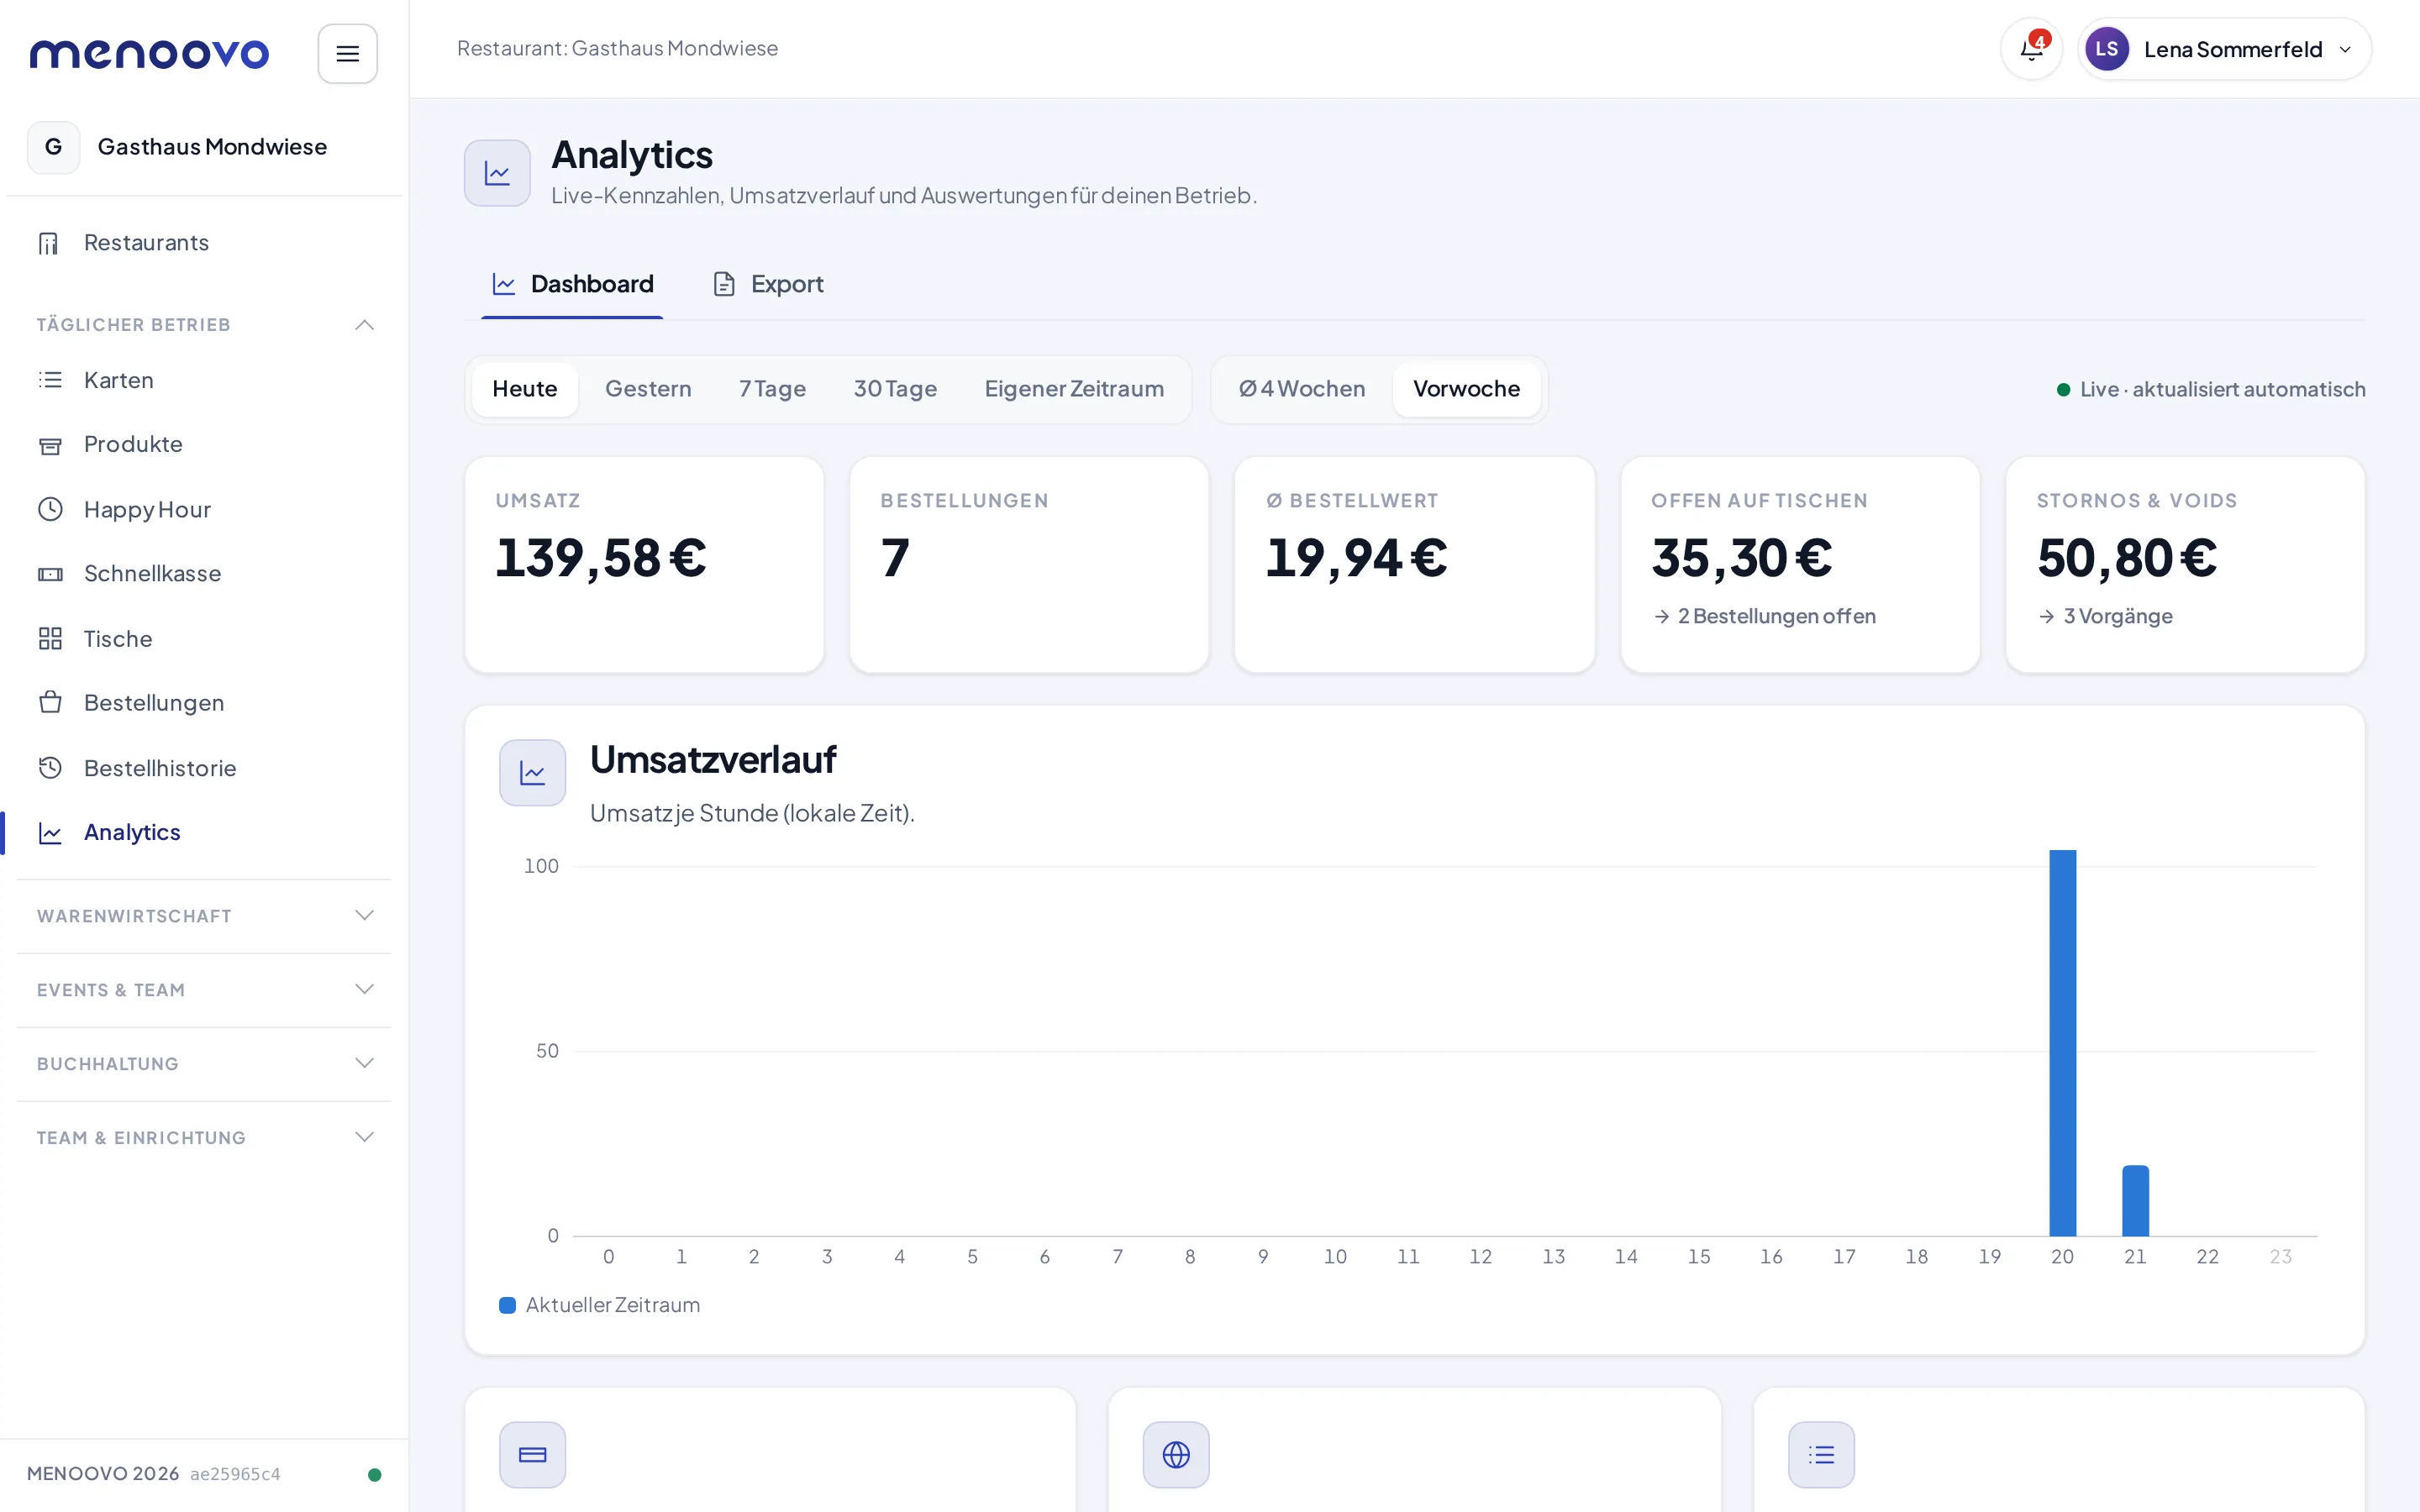Collapse the Täglicher Betrieb section

coord(204,325)
